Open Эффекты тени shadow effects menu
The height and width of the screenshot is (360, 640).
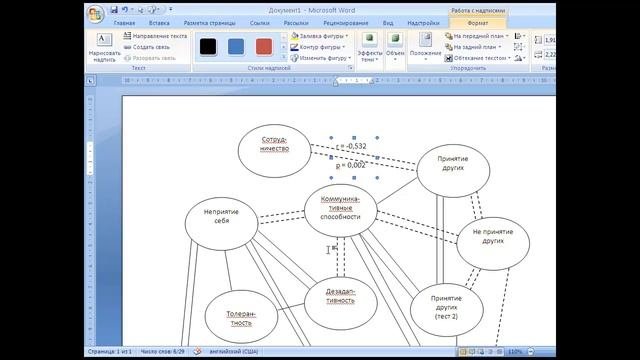[370, 48]
